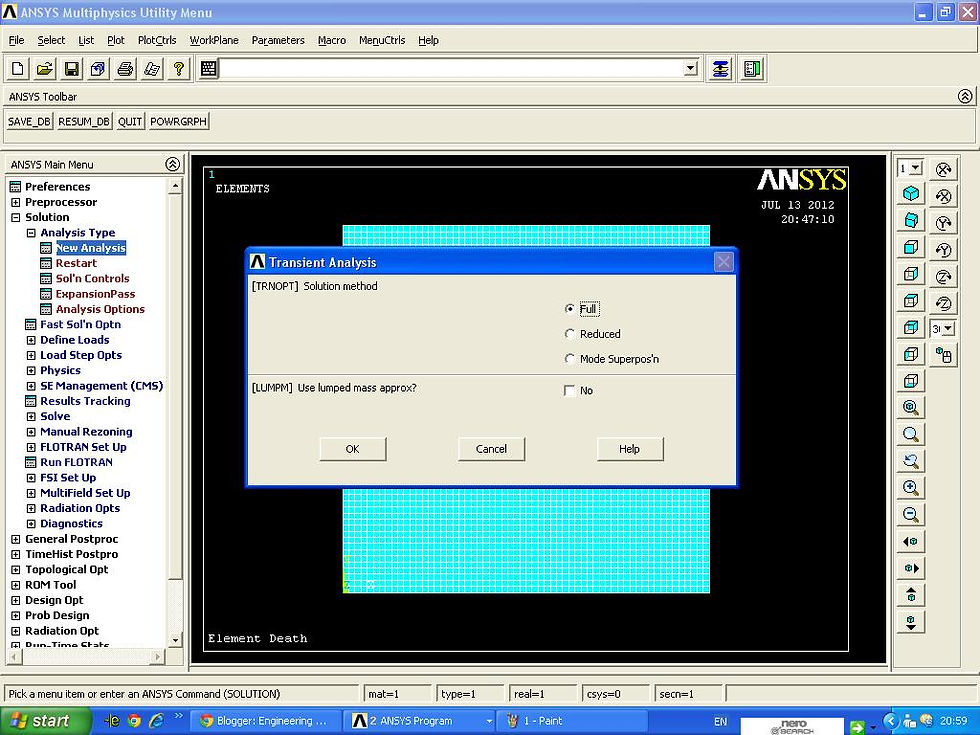The image size is (980, 735).
Task: Pan the model up arrow icon
Action: 911,596
